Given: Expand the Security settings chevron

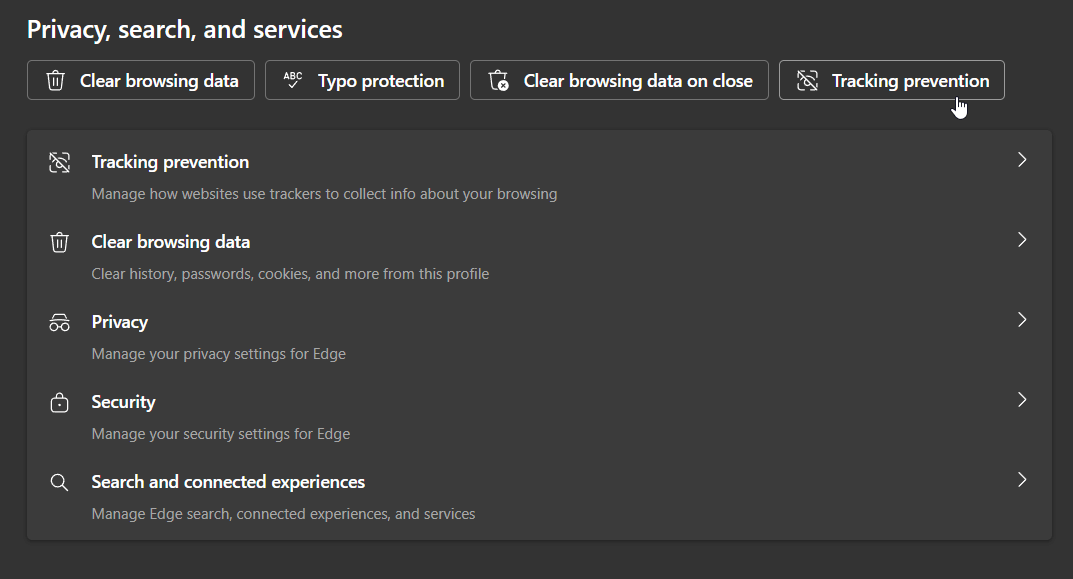Looking at the screenshot, I should point(1022,399).
